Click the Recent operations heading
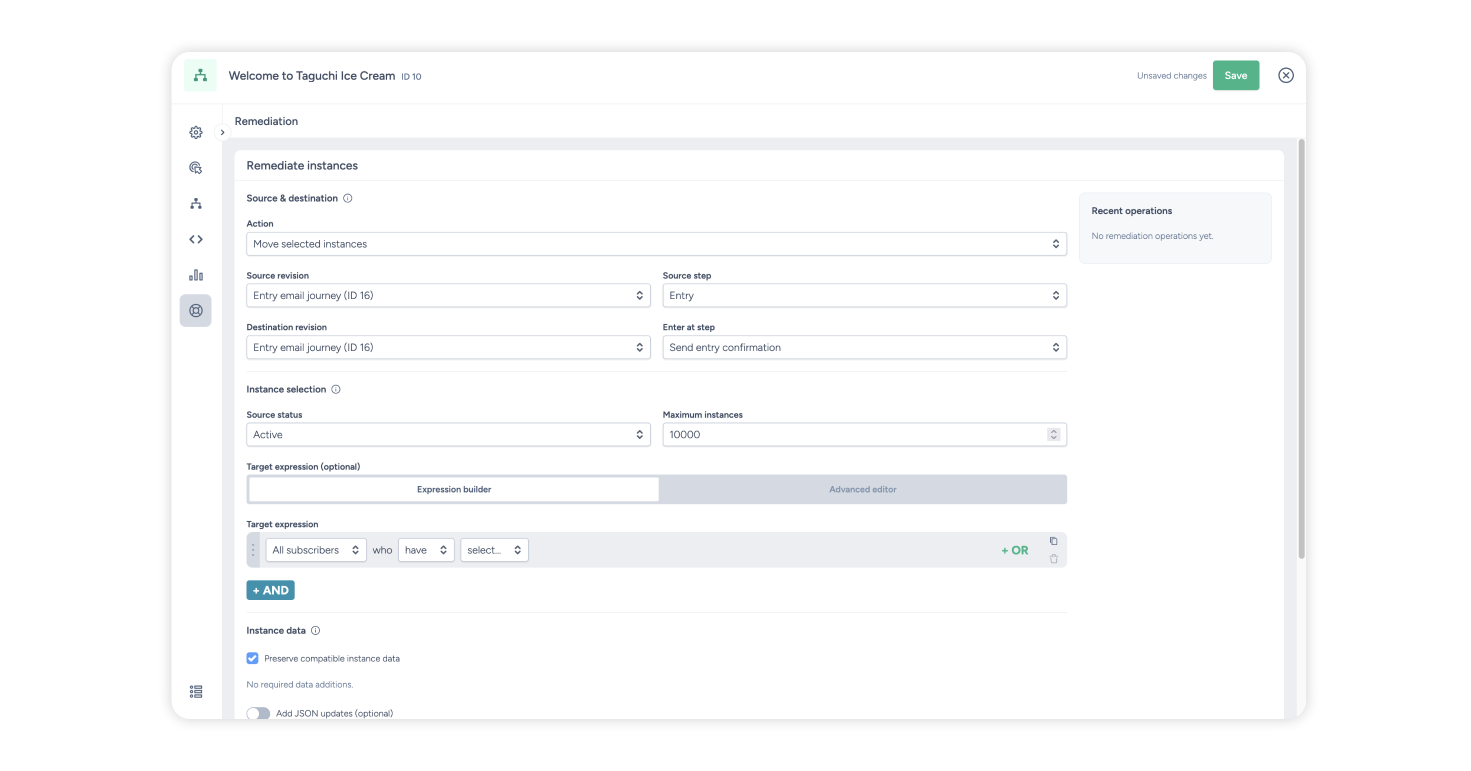 click(1132, 211)
